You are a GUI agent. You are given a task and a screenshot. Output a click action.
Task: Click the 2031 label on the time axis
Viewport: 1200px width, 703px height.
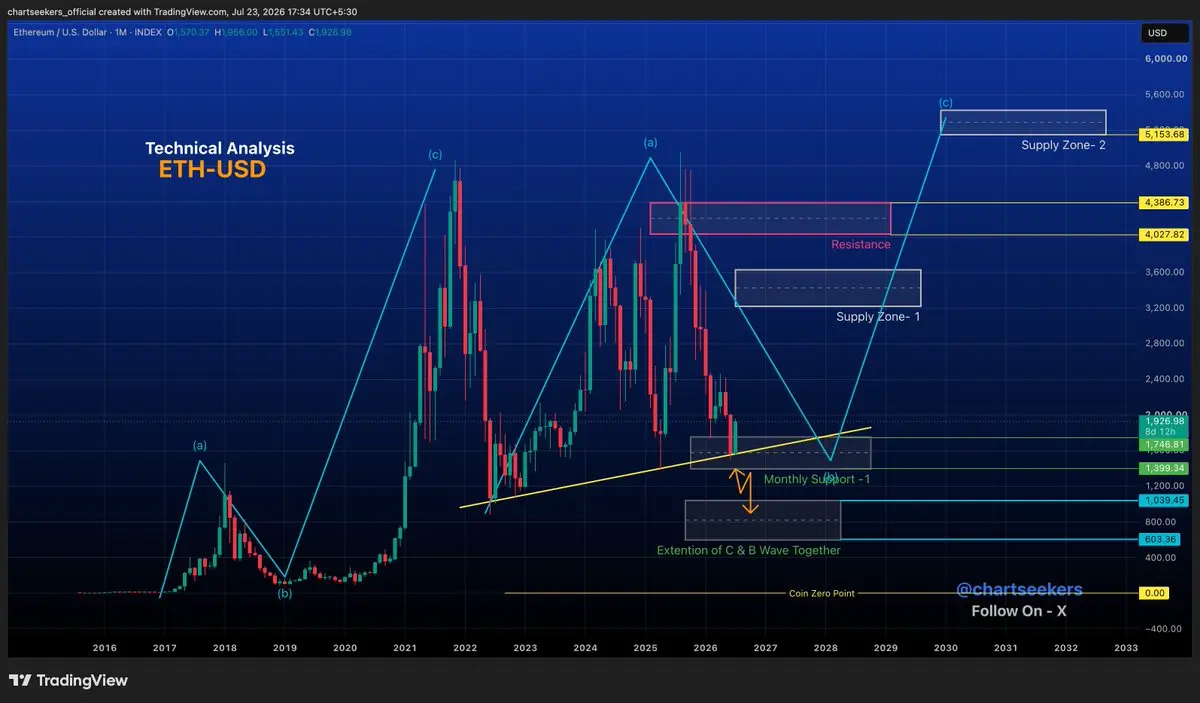pos(1006,648)
